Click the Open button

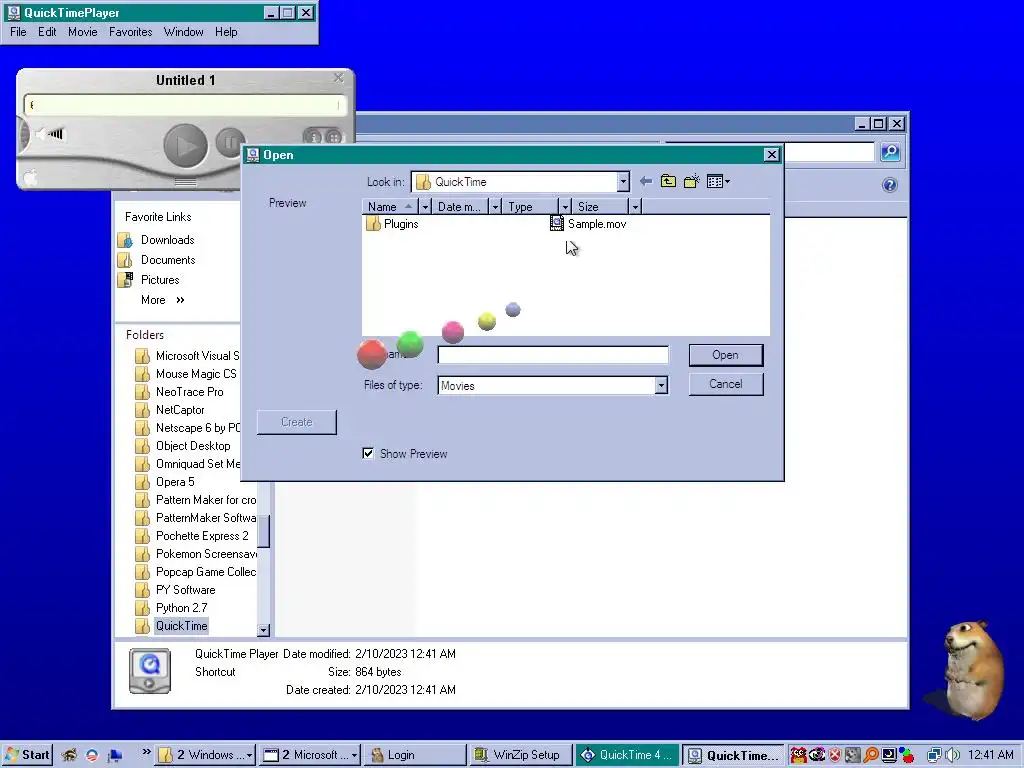726,355
